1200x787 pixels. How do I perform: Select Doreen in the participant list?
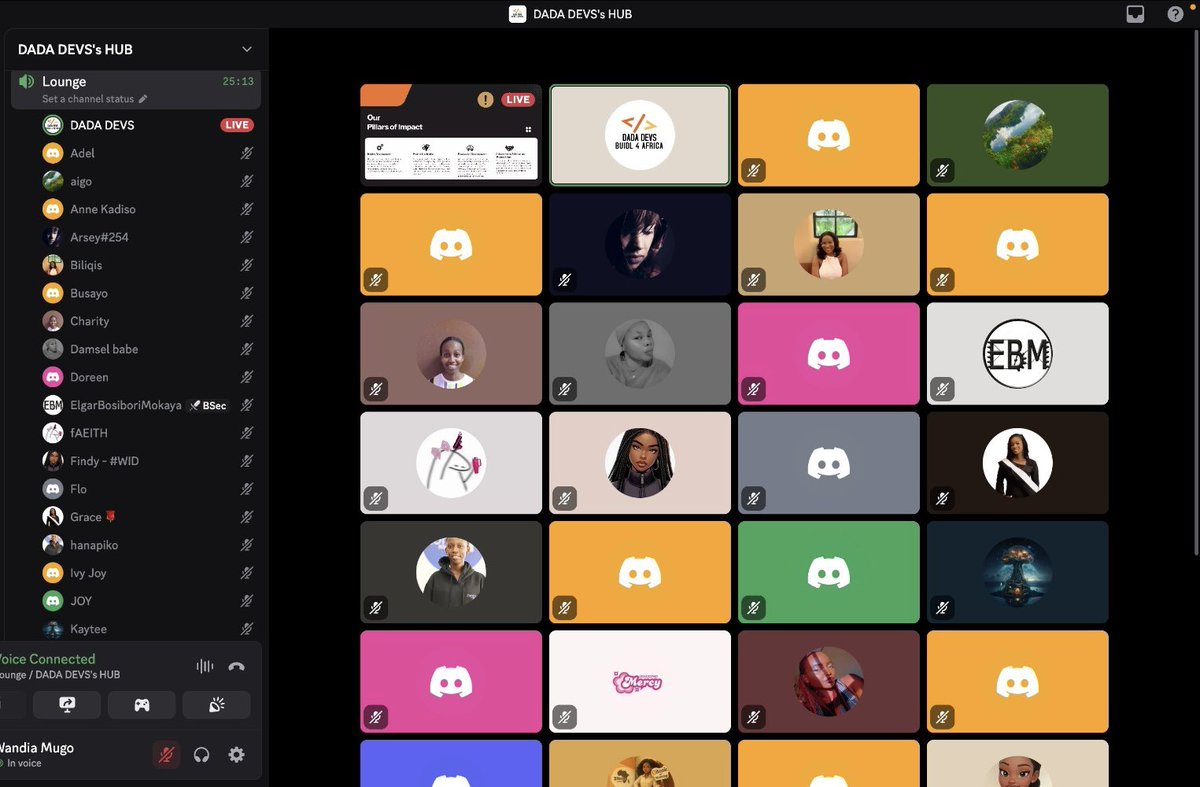coord(146,377)
